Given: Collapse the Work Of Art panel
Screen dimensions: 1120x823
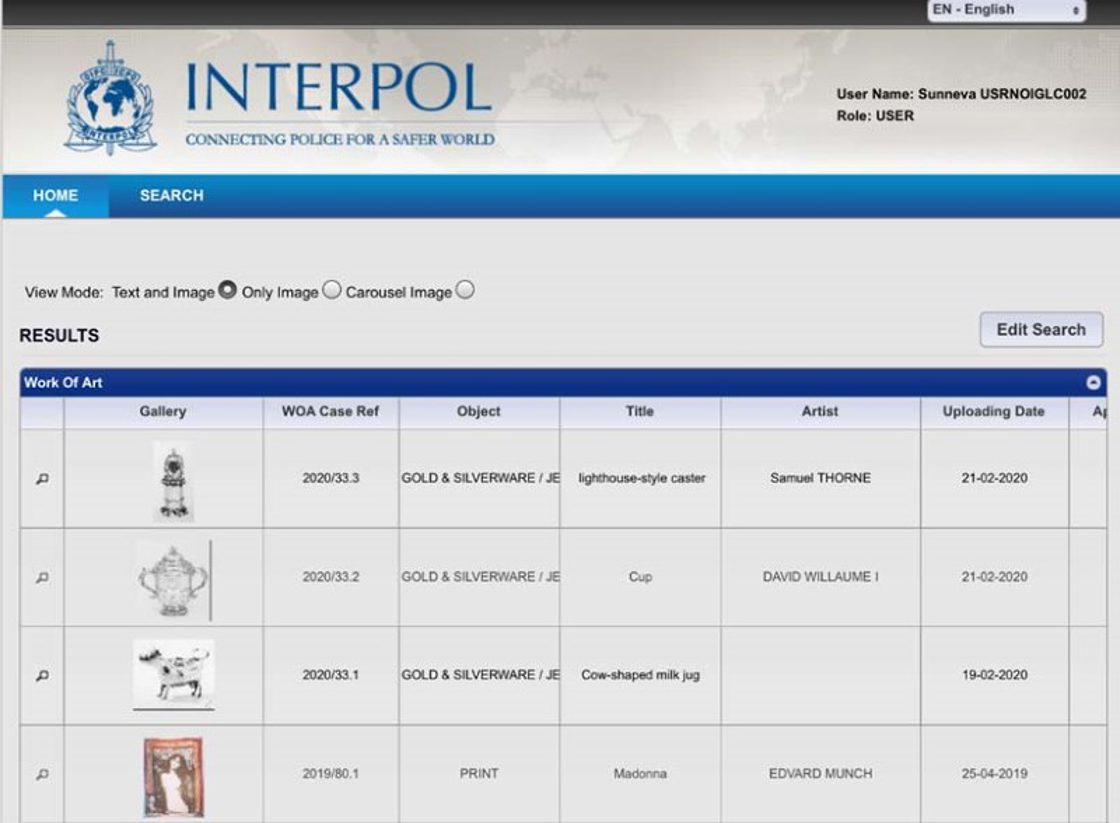Looking at the screenshot, I should coord(1093,383).
